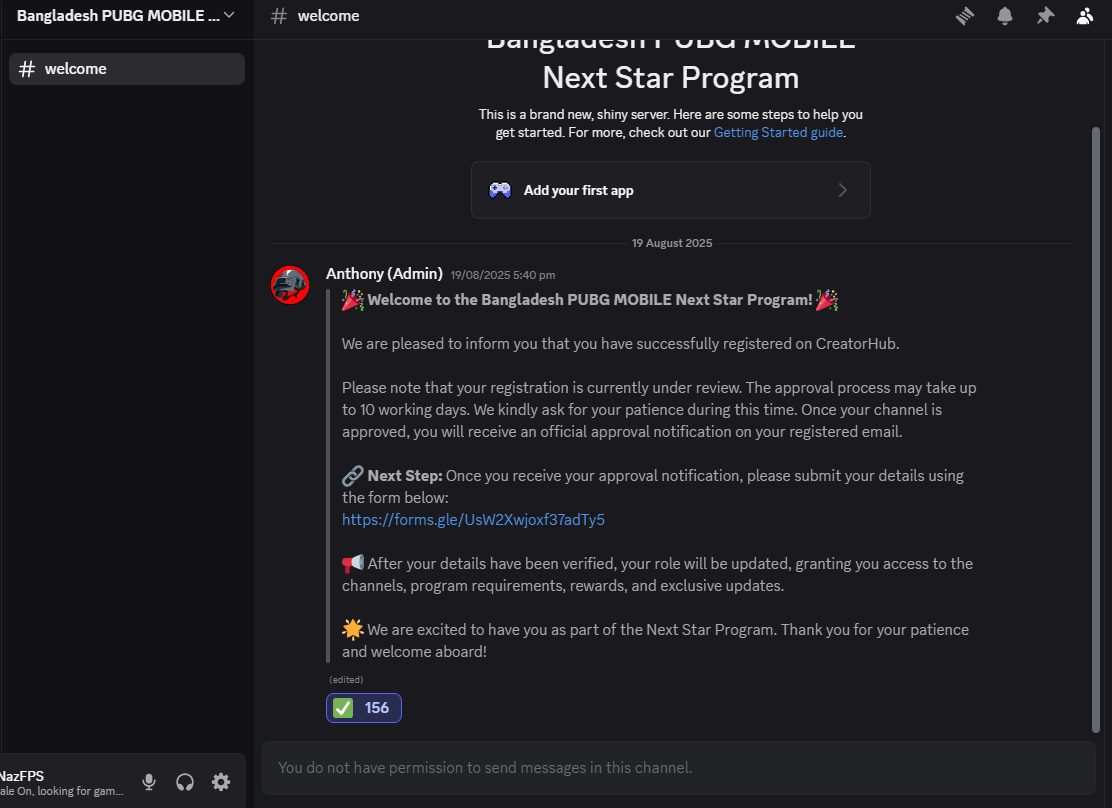Toggle the member list

(x=1085, y=16)
